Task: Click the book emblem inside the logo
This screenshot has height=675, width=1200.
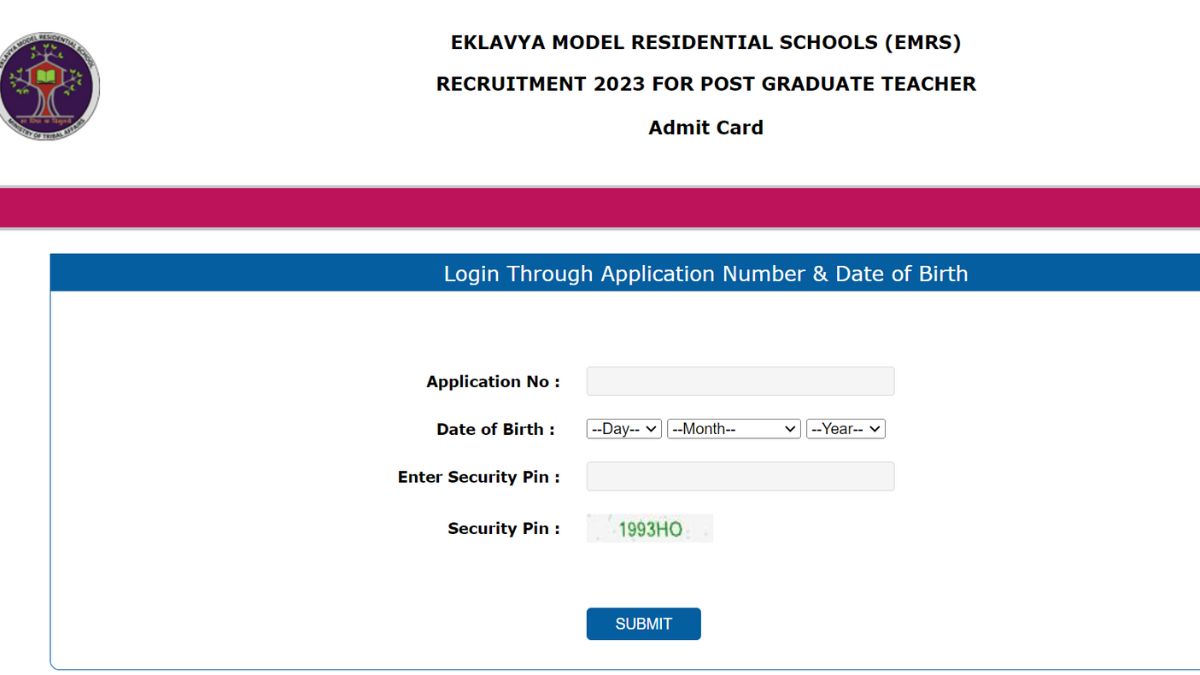Action: (x=45, y=76)
